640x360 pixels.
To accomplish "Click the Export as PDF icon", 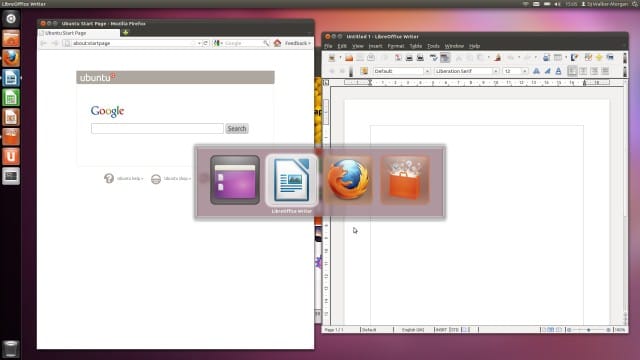I will 398,58.
